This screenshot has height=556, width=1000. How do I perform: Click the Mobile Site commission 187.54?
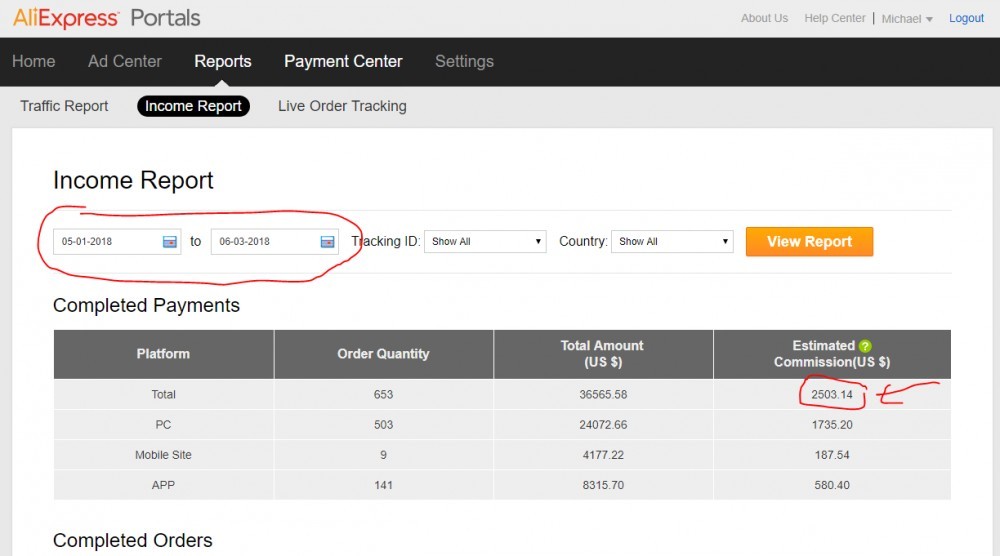click(832, 455)
